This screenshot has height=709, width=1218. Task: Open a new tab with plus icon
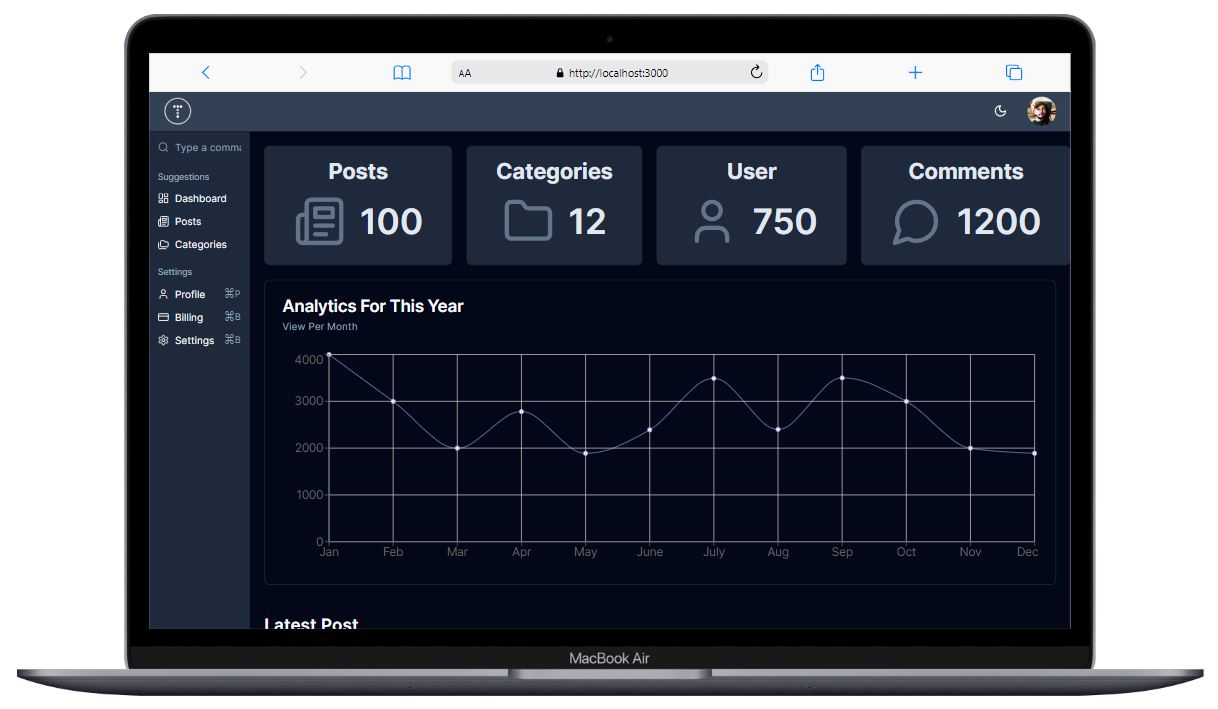[915, 72]
